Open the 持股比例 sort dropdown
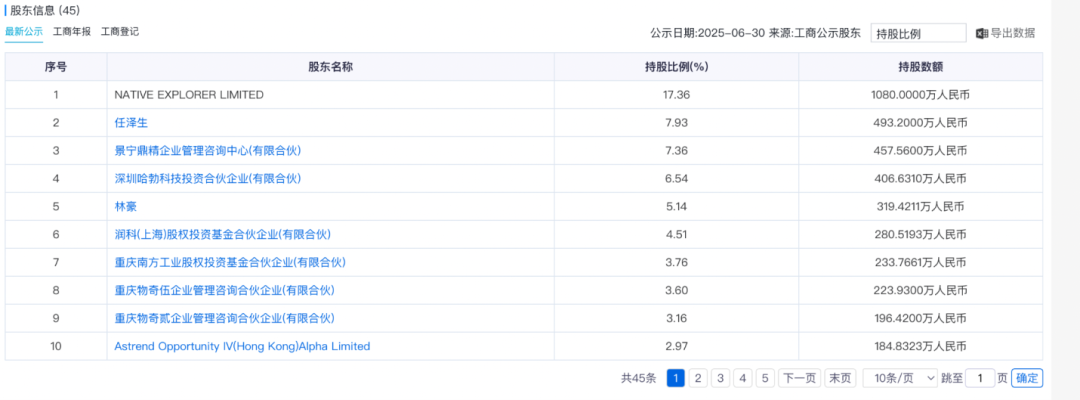 tap(918, 33)
